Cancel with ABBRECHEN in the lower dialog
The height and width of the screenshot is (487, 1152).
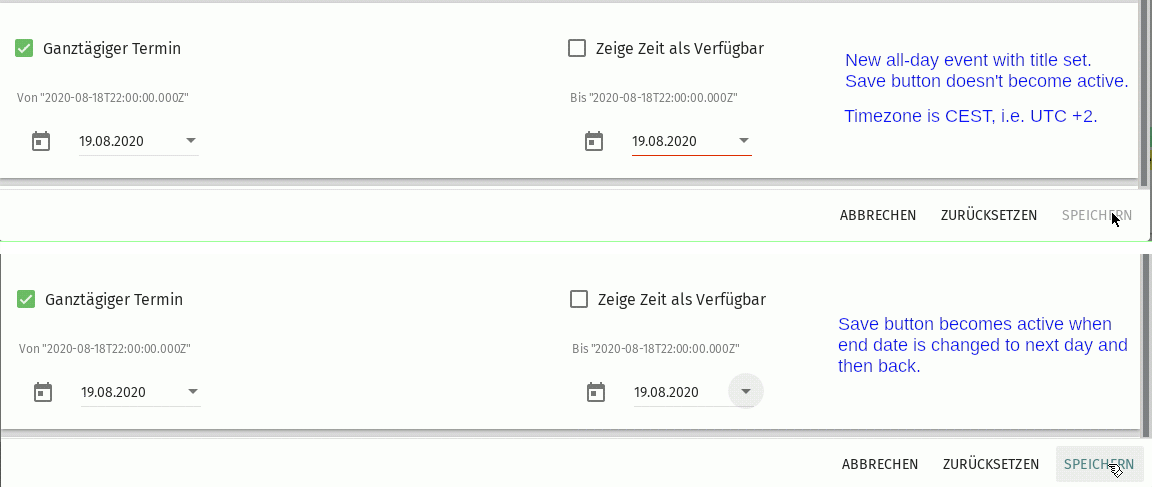(880, 464)
